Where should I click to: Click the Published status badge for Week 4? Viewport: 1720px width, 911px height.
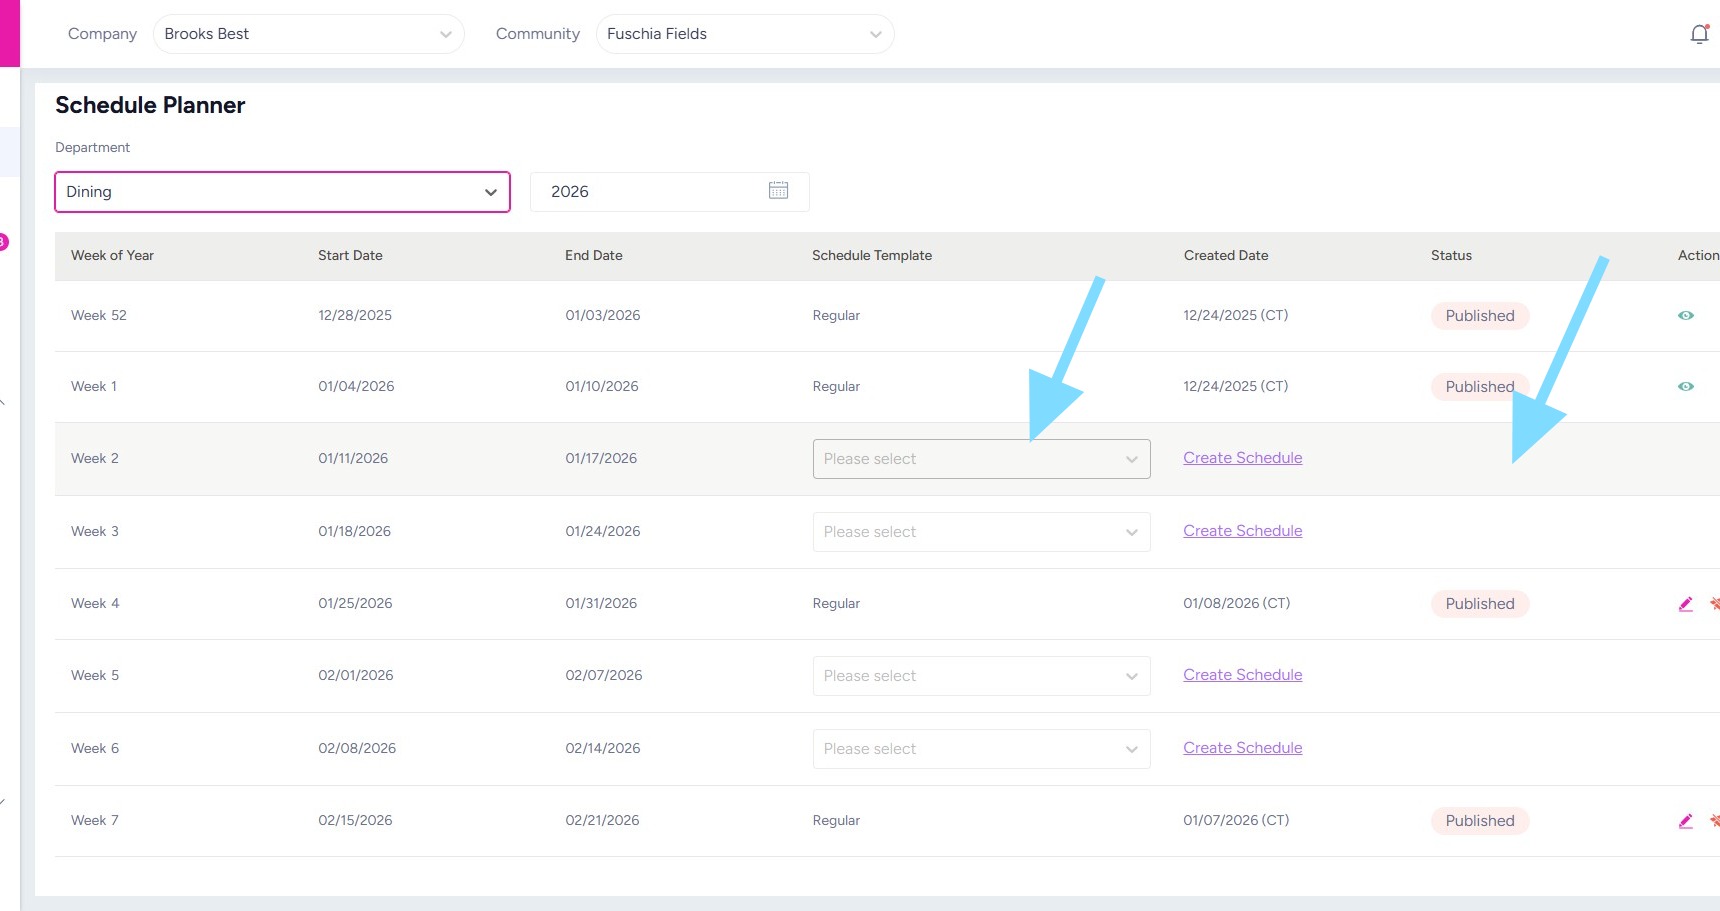[x=1479, y=604]
